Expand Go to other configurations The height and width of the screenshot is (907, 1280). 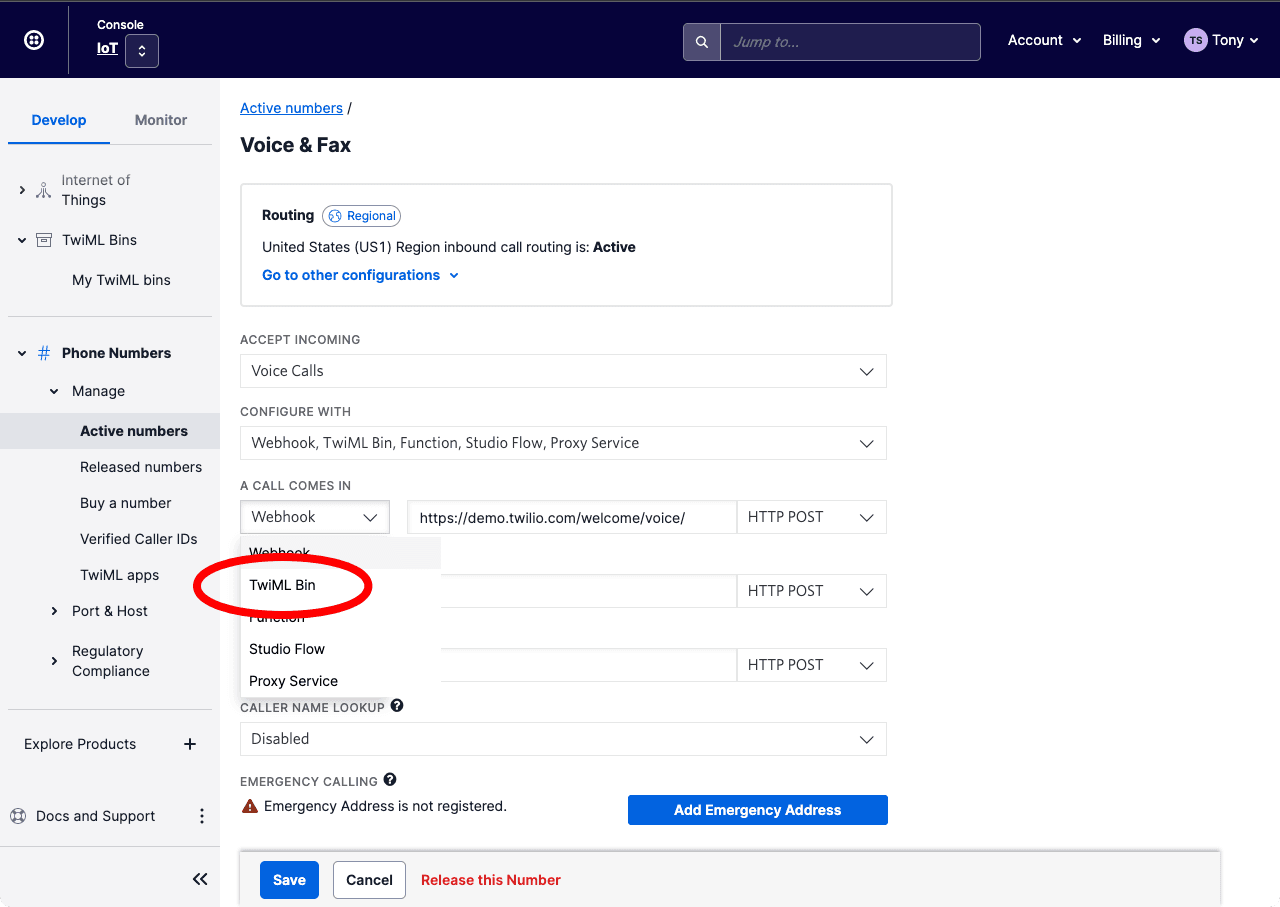point(360,274)
